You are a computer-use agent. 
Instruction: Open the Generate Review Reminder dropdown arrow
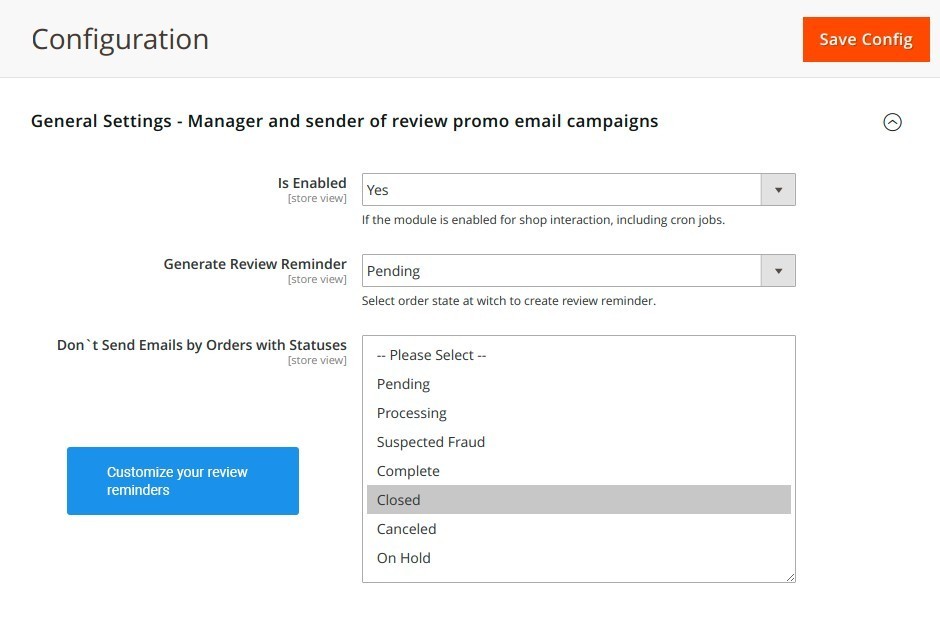[x=778, y=270]
